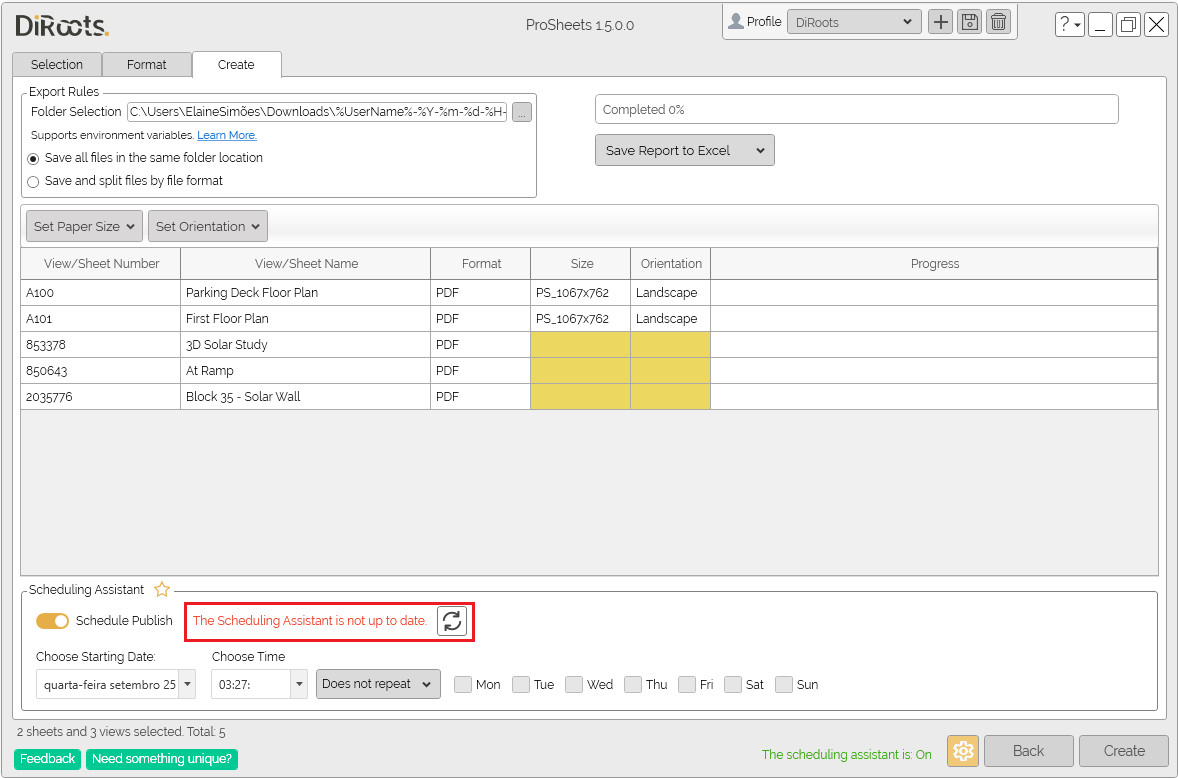Click the star beside Scheduling Assistant
The width and height of the screenshot is (1178, 778).
tap(161, 589)
